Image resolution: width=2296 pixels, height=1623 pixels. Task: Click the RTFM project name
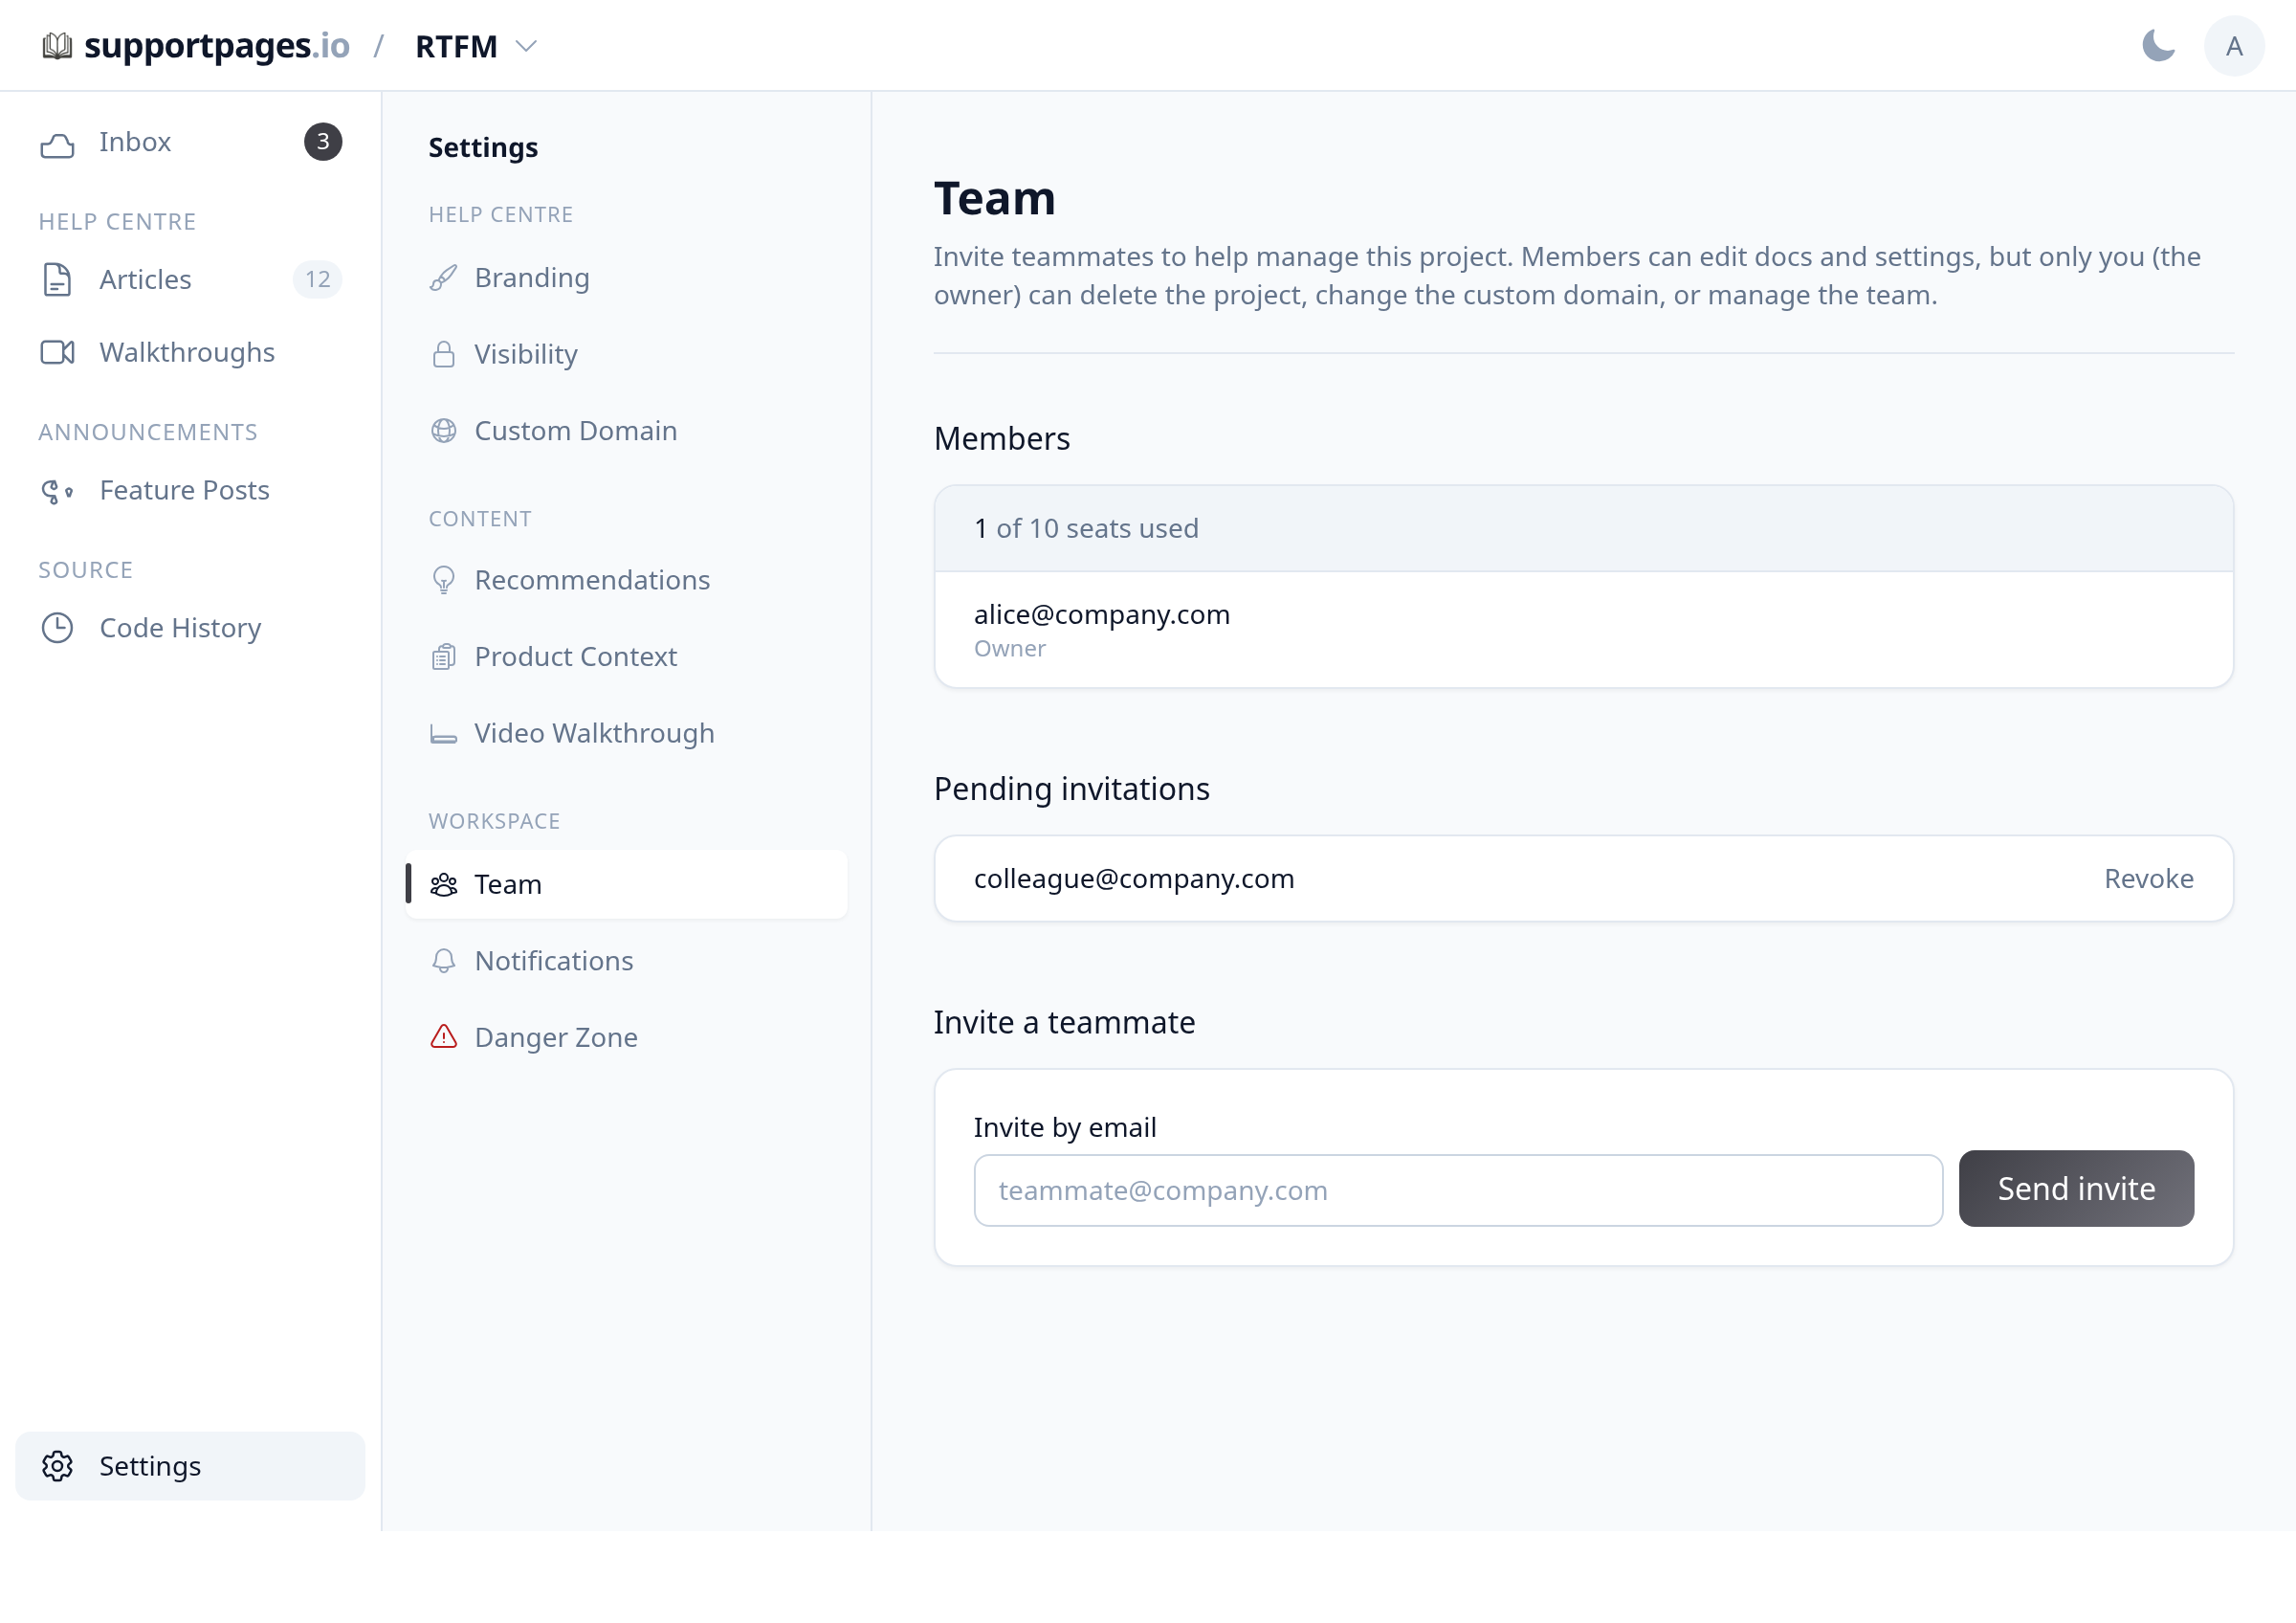456,46
